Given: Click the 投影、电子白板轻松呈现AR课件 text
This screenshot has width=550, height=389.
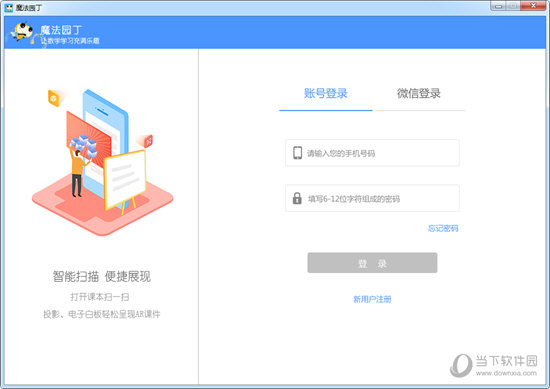Looking at the screenshot, I should coord(102,314).
